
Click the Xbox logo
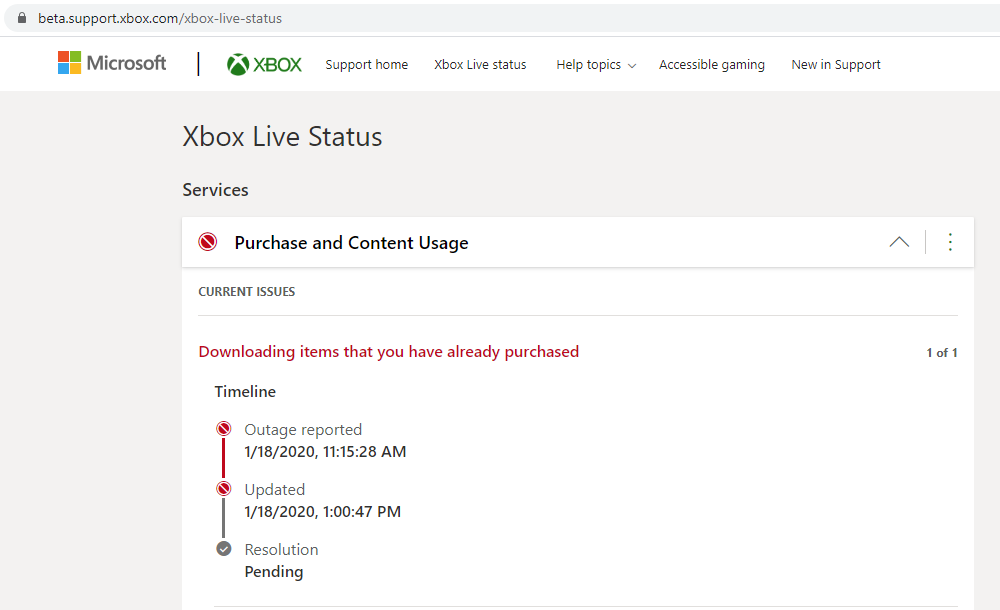coord(264,64)
